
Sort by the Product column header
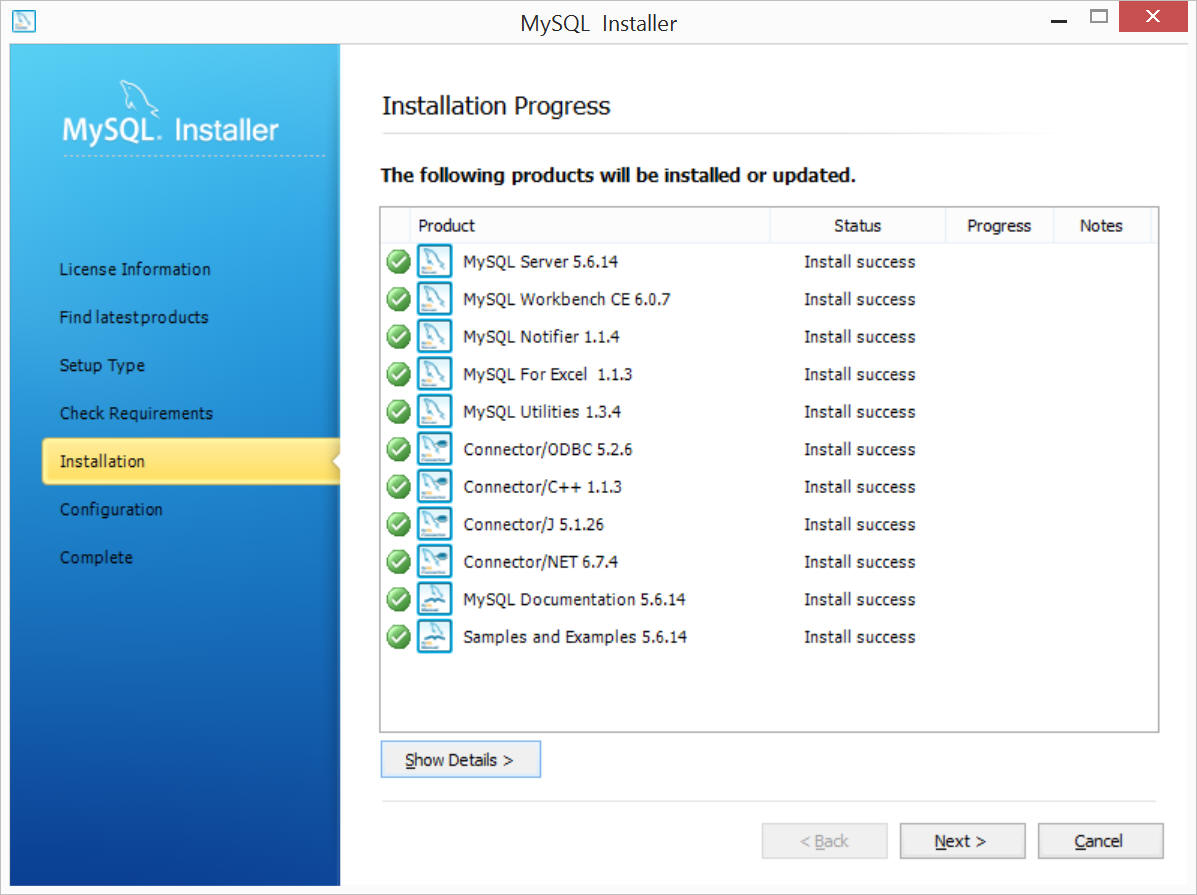590,225
